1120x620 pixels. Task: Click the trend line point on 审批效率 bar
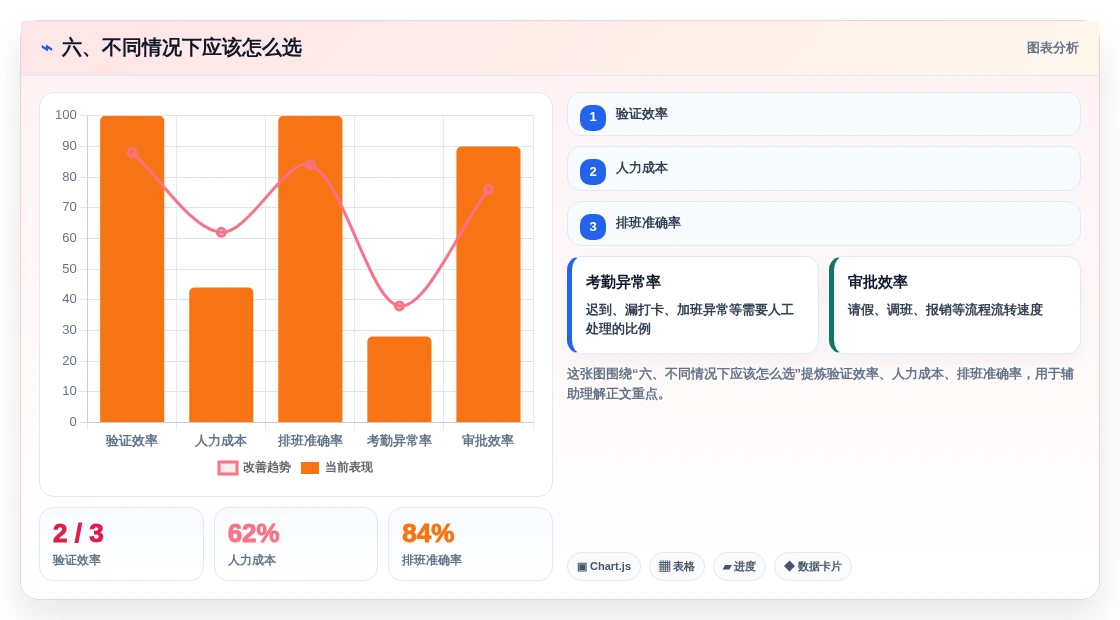pyautogui.click(x=489, y=189)
